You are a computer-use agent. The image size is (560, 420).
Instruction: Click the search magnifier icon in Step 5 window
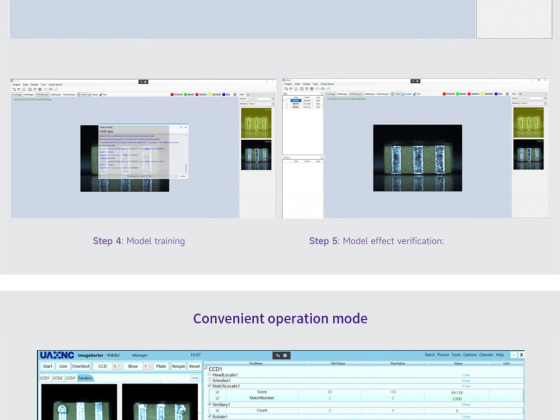pyautogui.click(x=545, y=98)
